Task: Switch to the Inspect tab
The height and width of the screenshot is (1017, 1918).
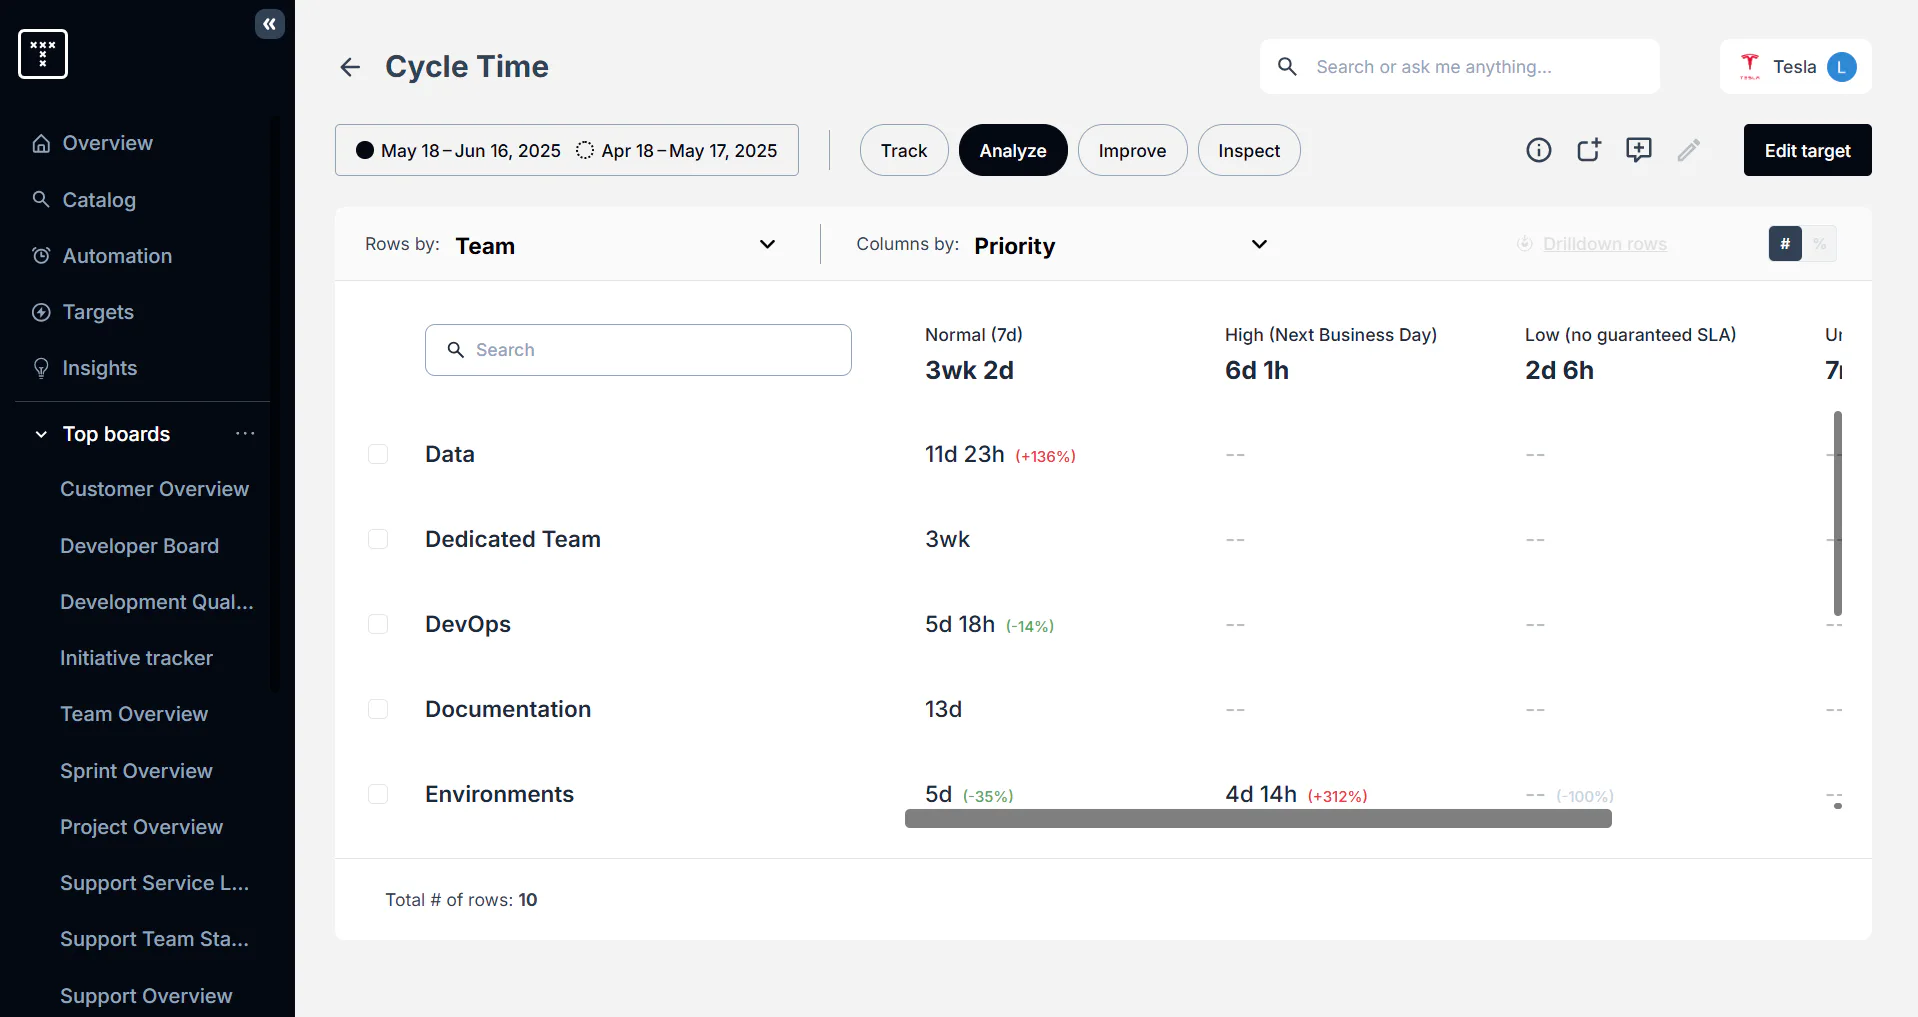Action: click(1249, 150)
